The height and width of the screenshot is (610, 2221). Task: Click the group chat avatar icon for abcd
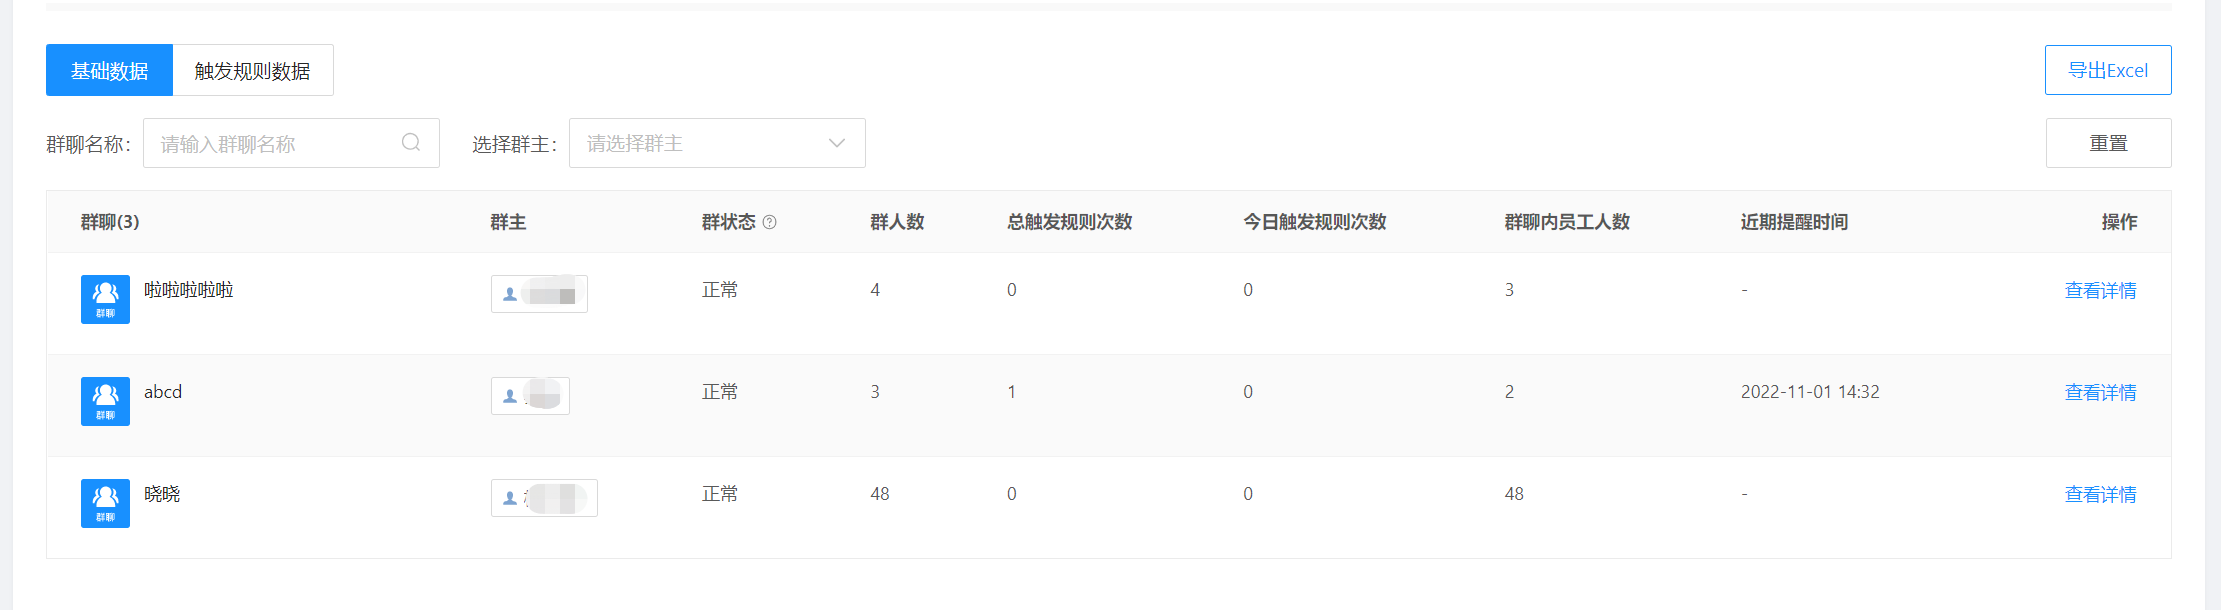[x=105, y=401]
